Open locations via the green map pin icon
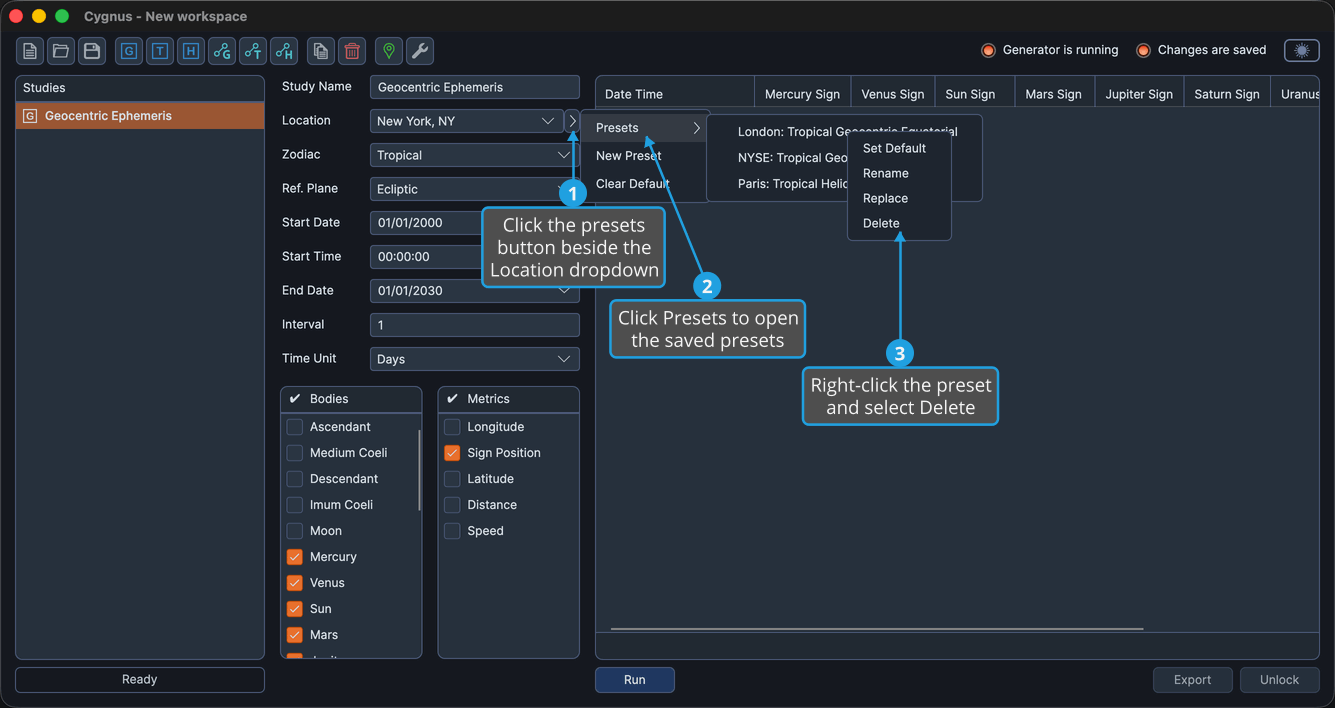1335x708 pixels. click(389, 51)
